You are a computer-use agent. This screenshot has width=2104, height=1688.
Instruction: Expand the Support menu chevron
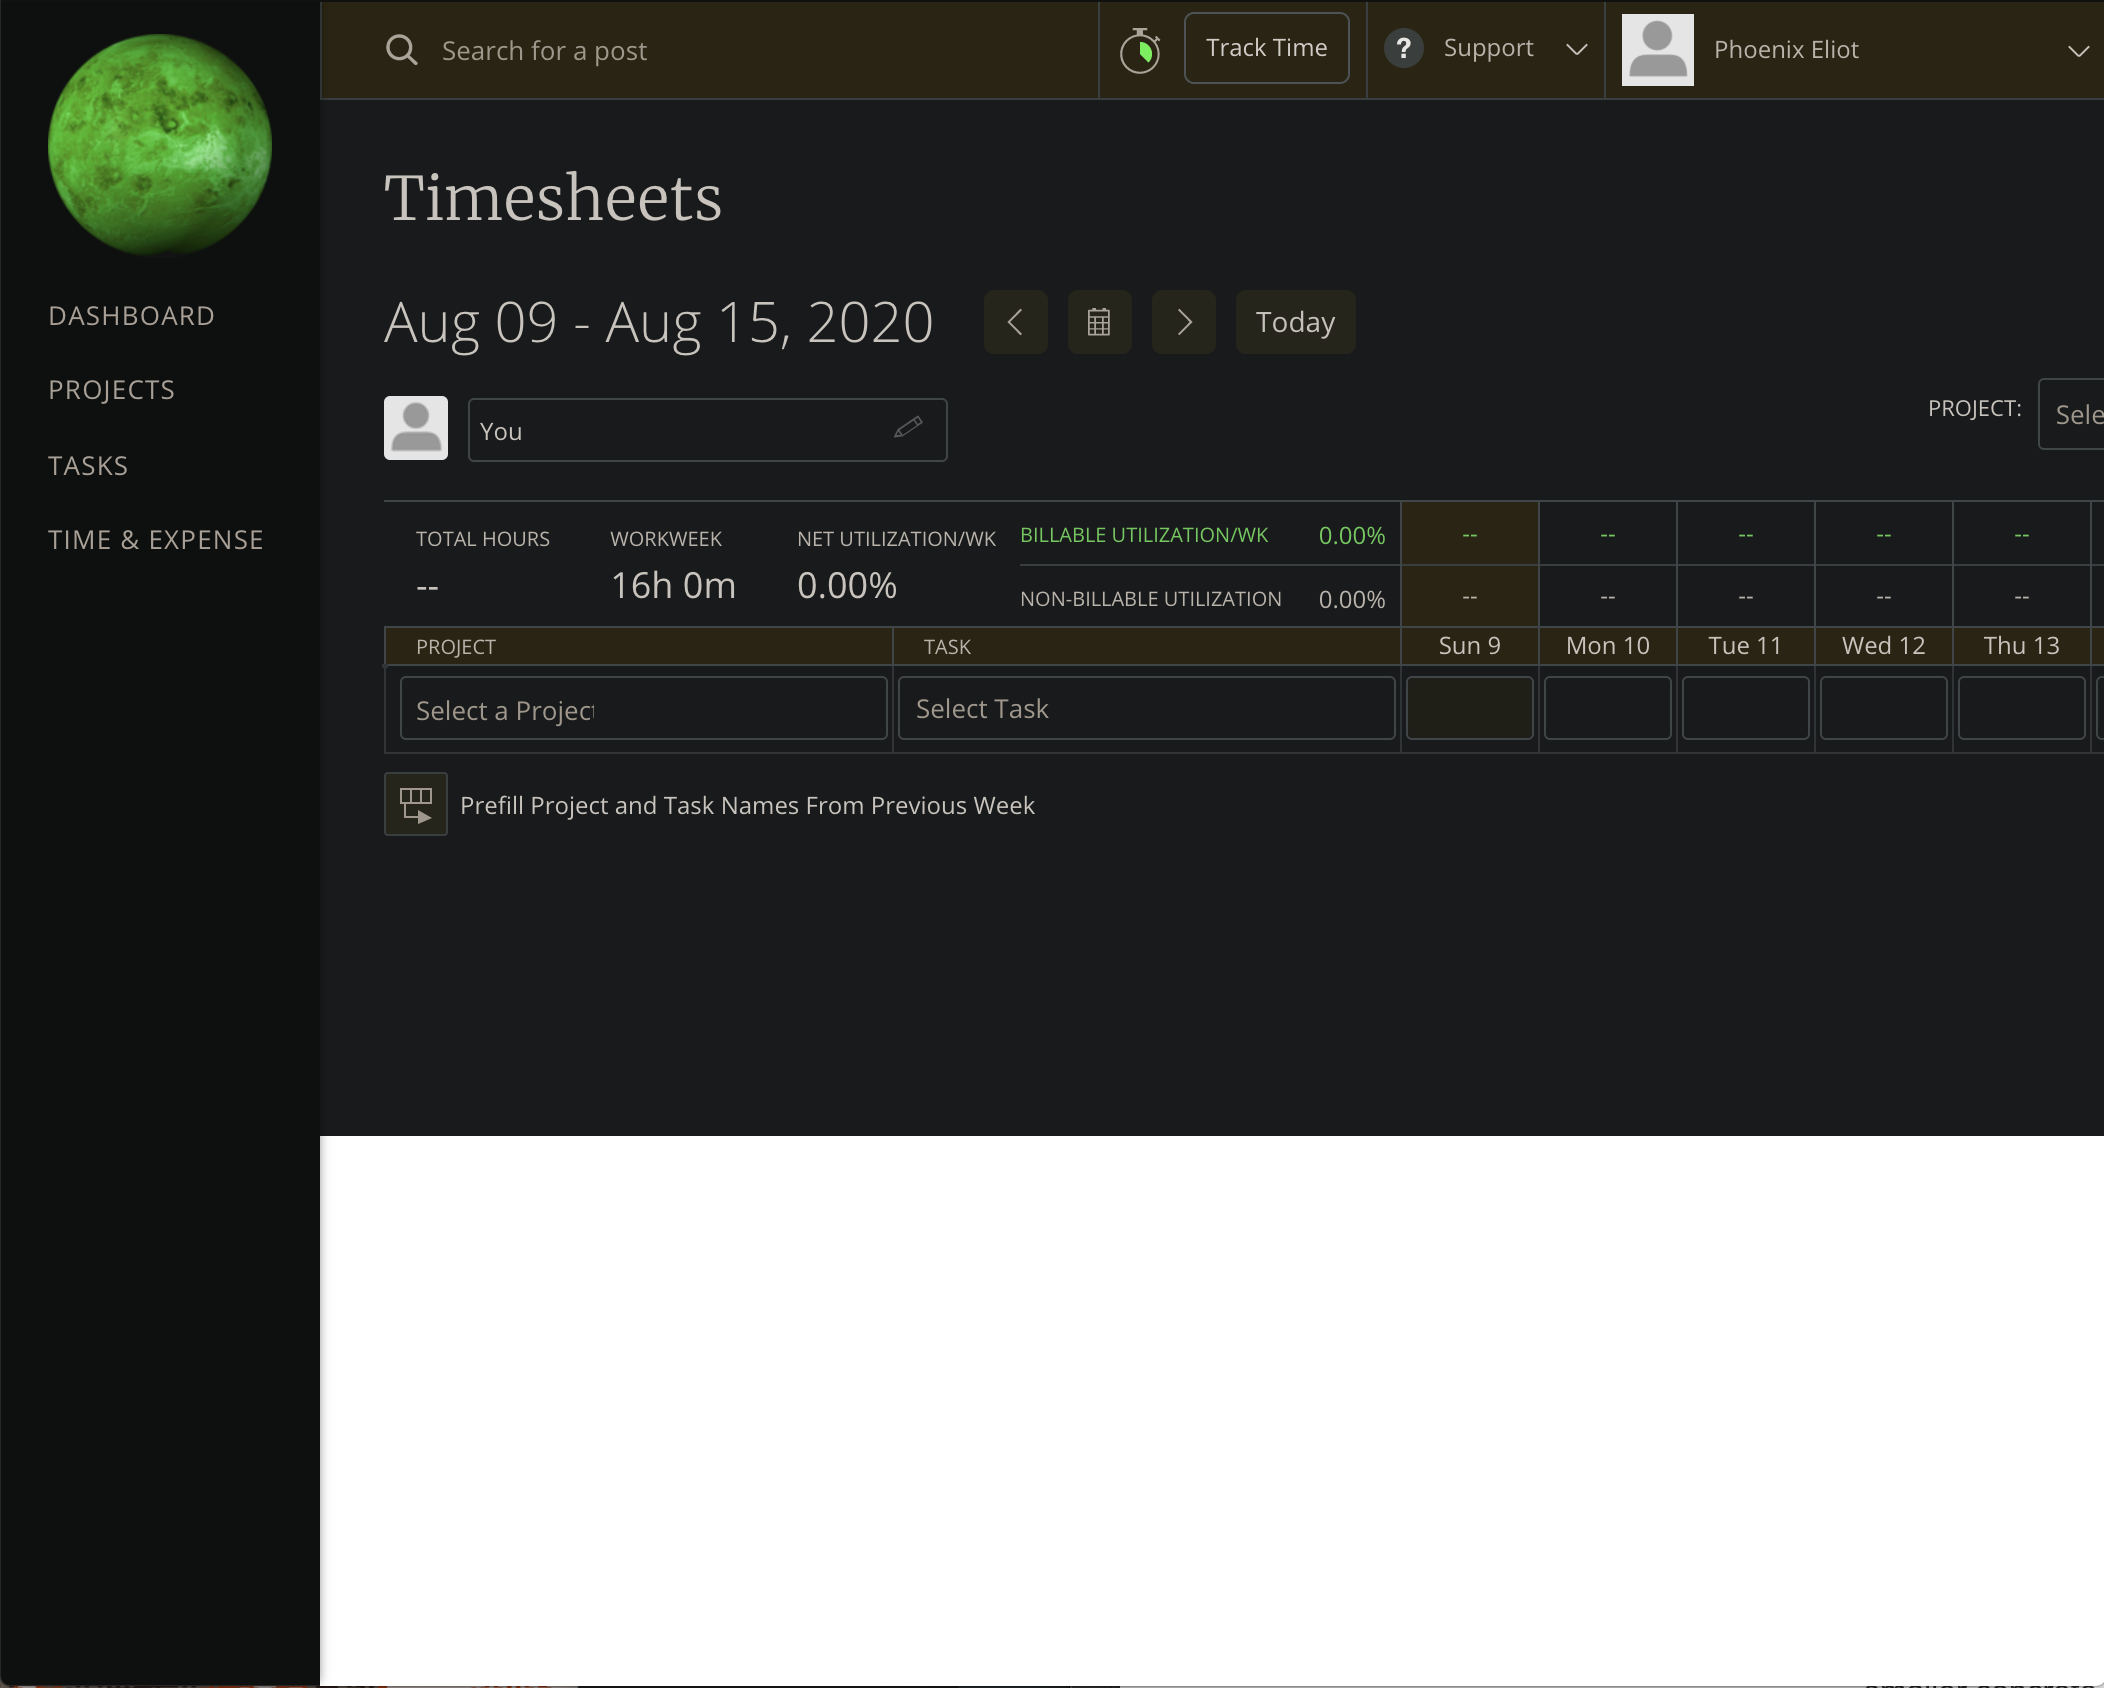pos(1575,49)
